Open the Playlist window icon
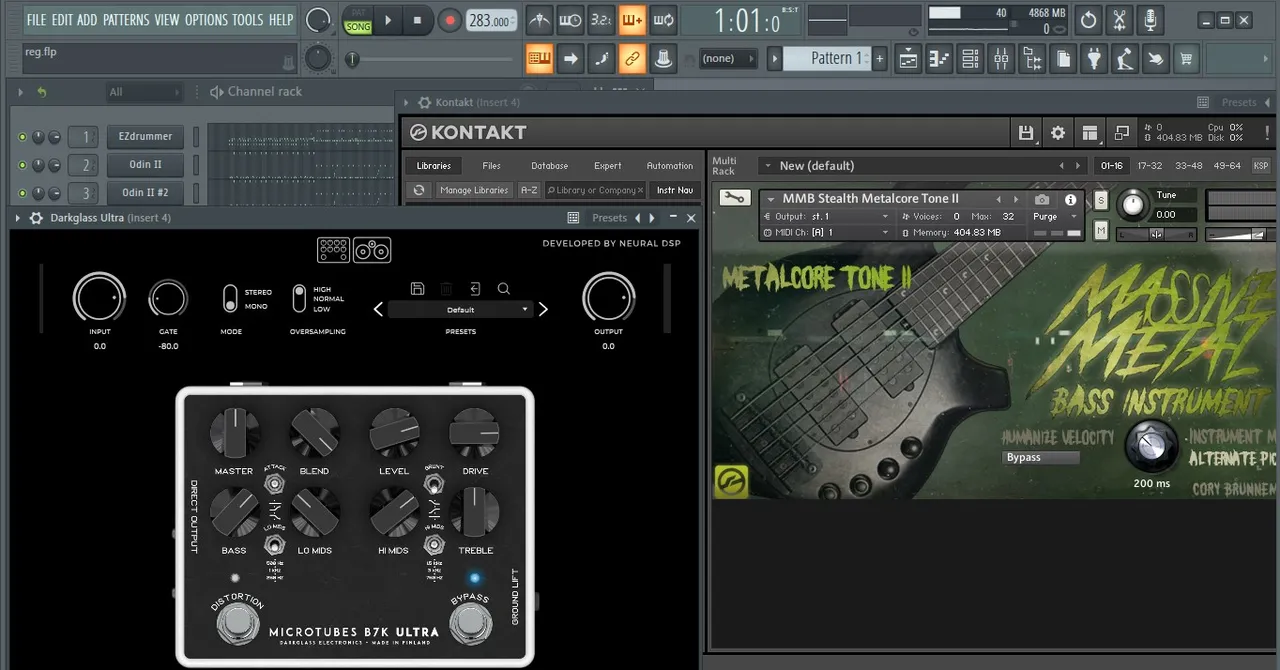 907,59
